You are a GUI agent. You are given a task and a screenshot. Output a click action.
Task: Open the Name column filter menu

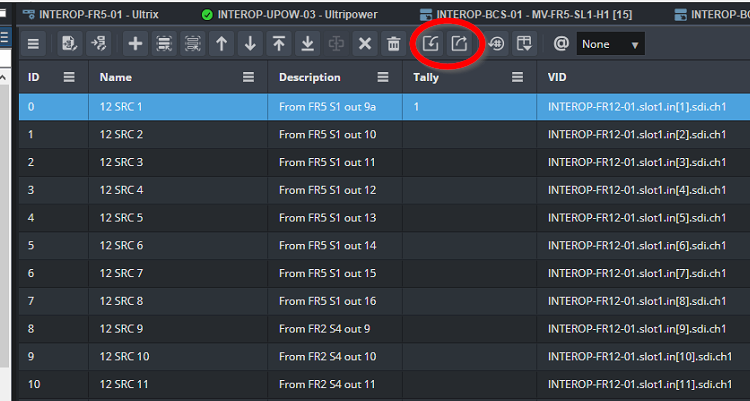[248, 77]
